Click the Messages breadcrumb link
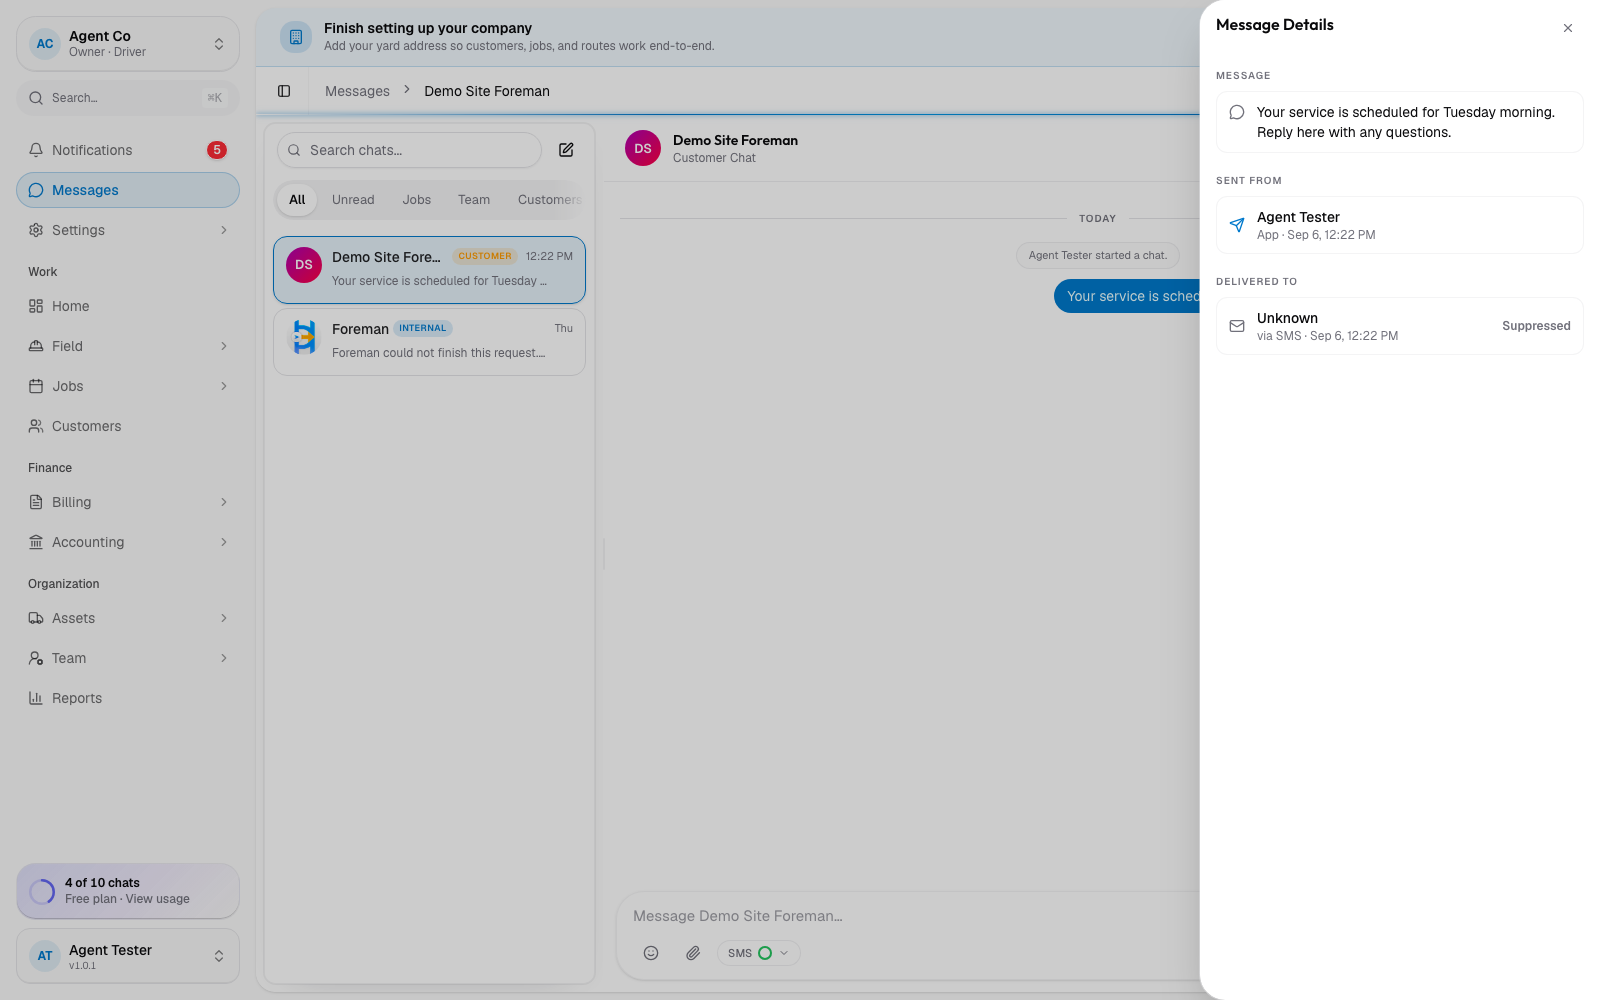The image size is (1600, 1000). (x=357, y=91)
